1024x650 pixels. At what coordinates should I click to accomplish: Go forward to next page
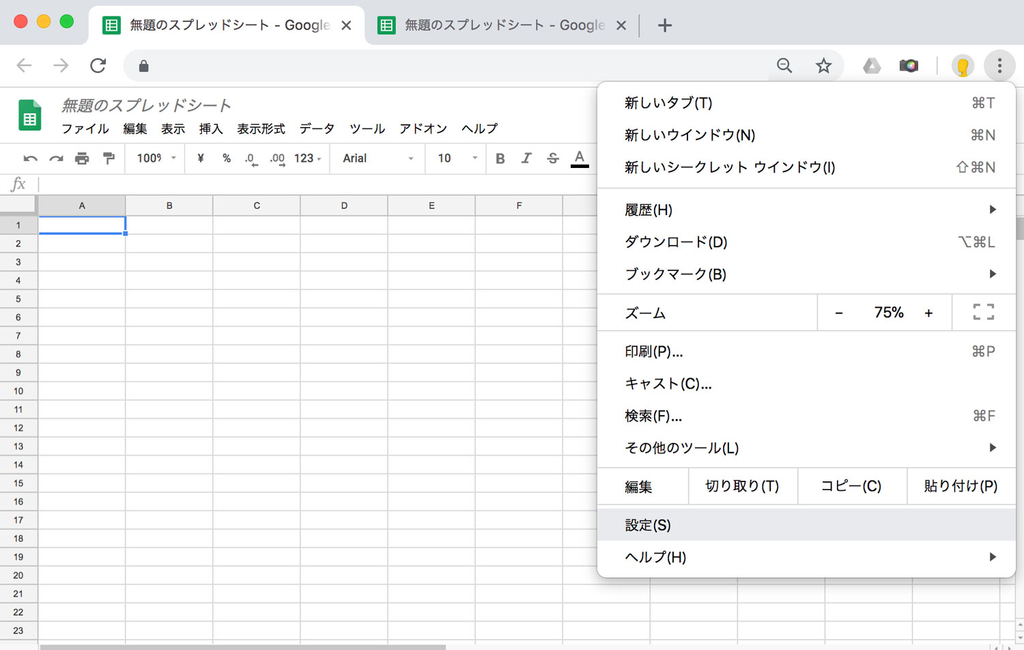[x=61, y=65]
